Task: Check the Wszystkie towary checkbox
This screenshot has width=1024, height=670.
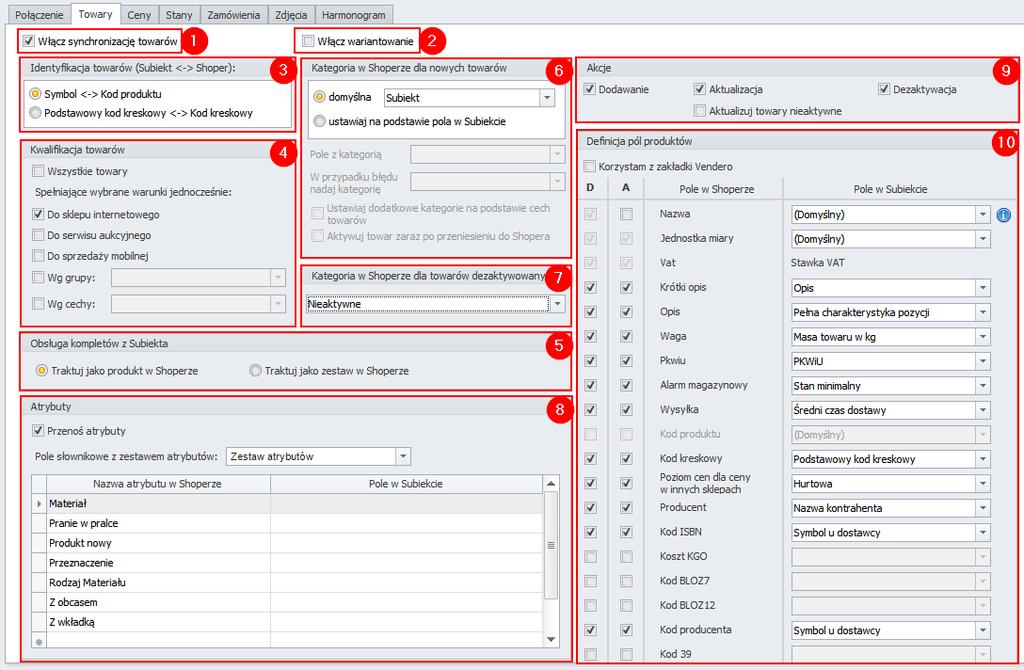Action: point(38,171)
